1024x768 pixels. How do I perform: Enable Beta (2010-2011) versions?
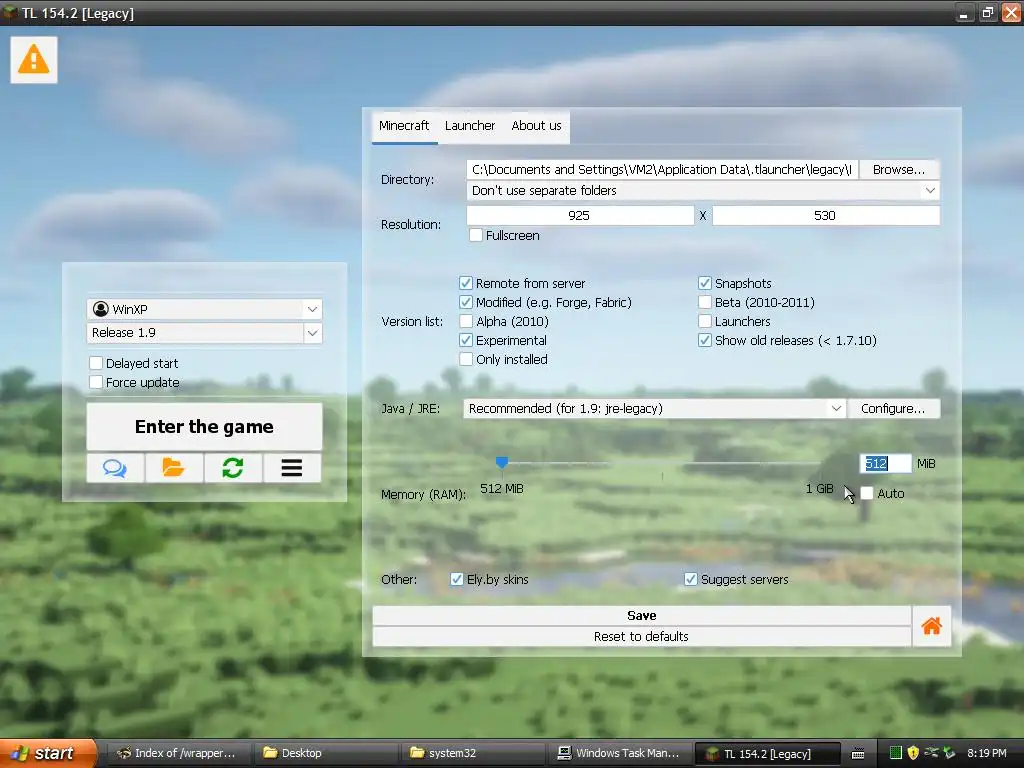705,302
